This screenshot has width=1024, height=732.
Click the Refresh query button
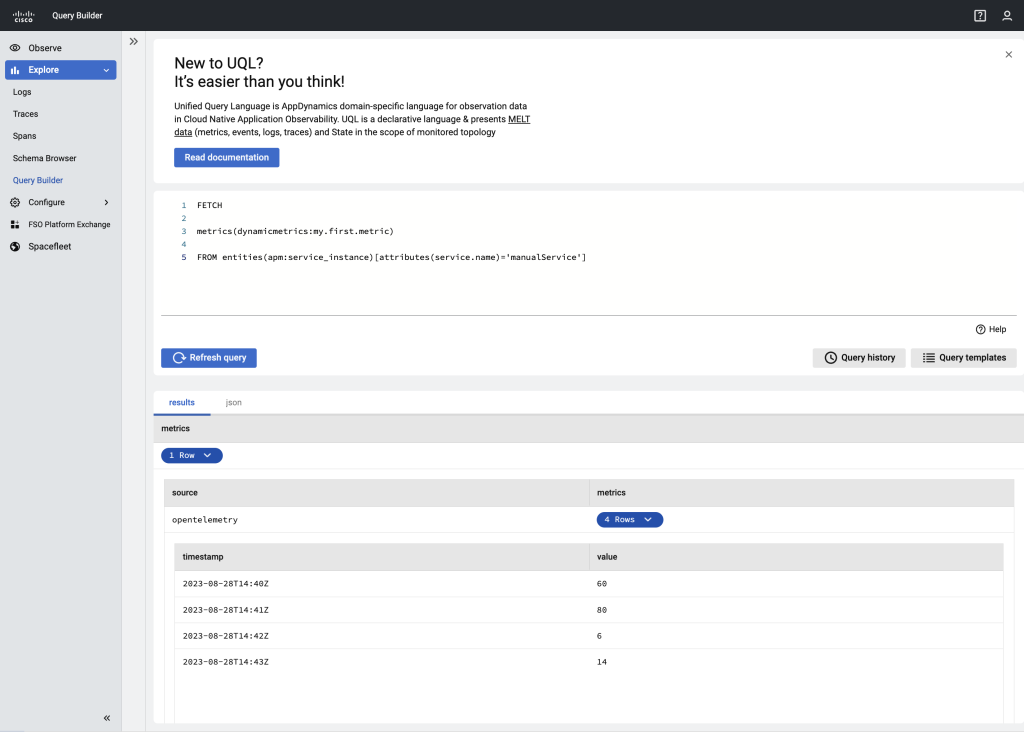point(208,357)
